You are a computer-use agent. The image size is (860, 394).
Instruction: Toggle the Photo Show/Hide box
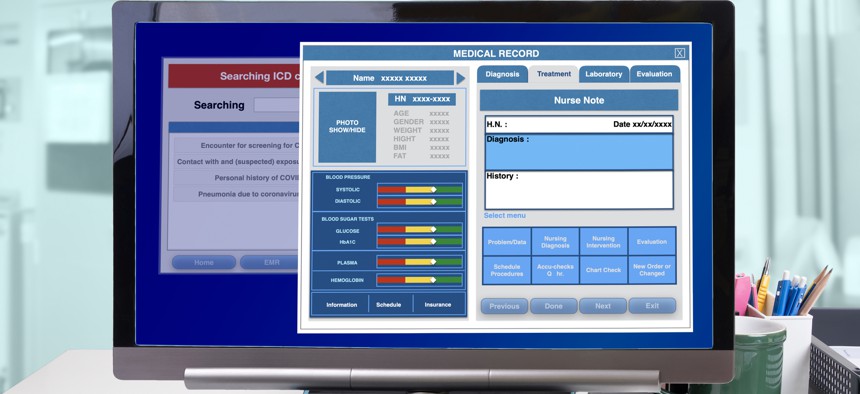[x=347, y=127]
